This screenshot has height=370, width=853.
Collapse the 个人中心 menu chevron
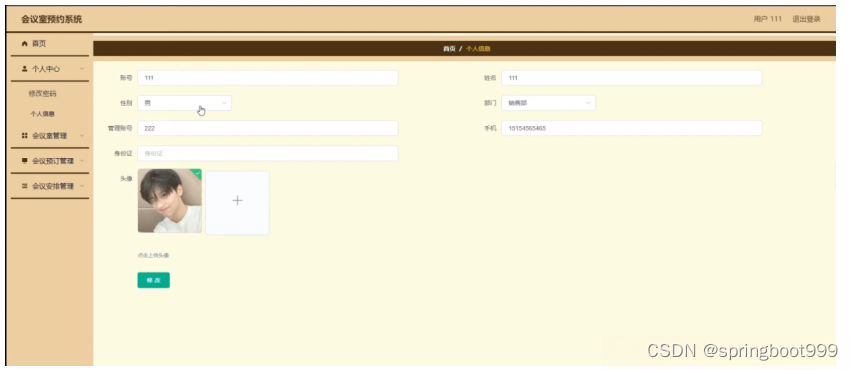[82, 69]
